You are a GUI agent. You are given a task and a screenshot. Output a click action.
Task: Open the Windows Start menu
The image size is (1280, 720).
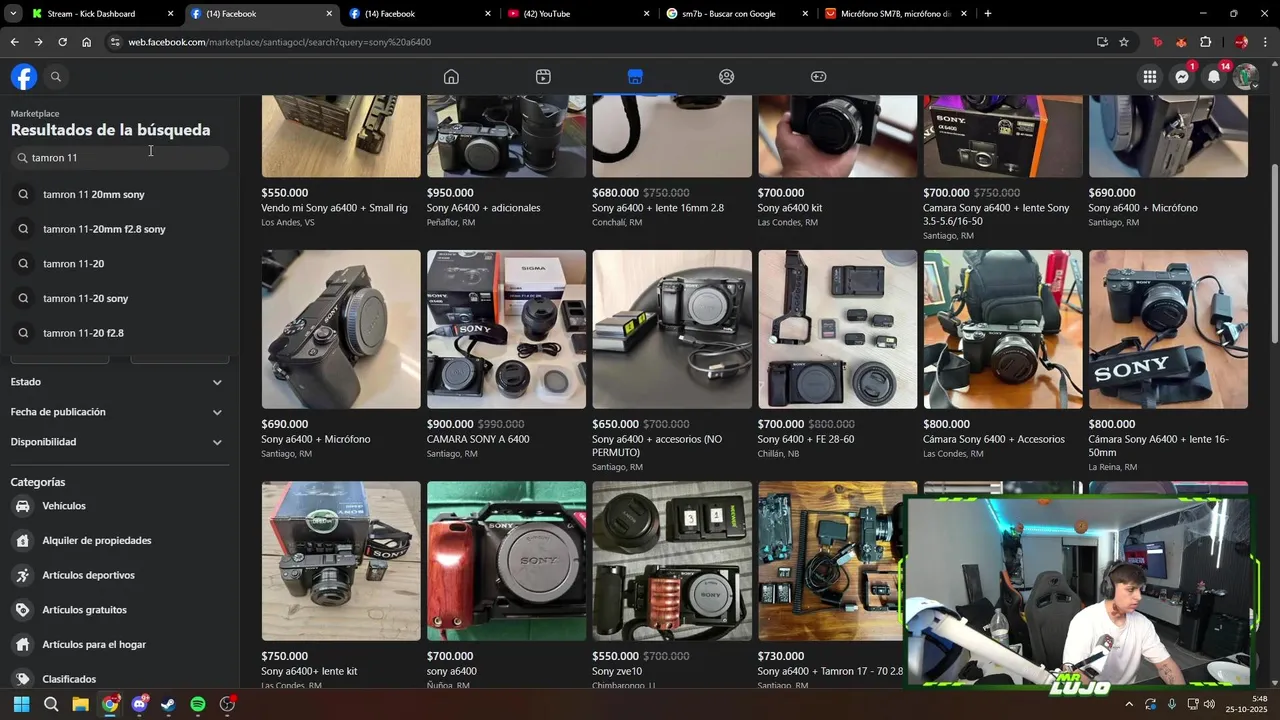click(x=21, y=704)
